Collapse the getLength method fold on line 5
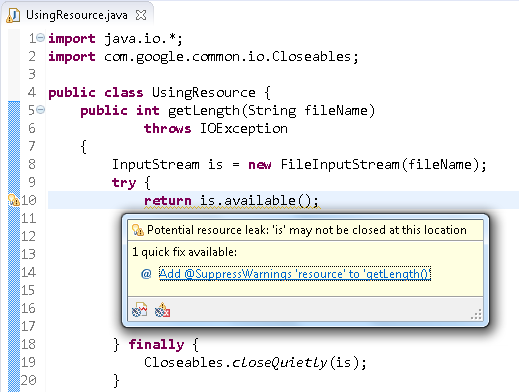 [x=40, y=109]
